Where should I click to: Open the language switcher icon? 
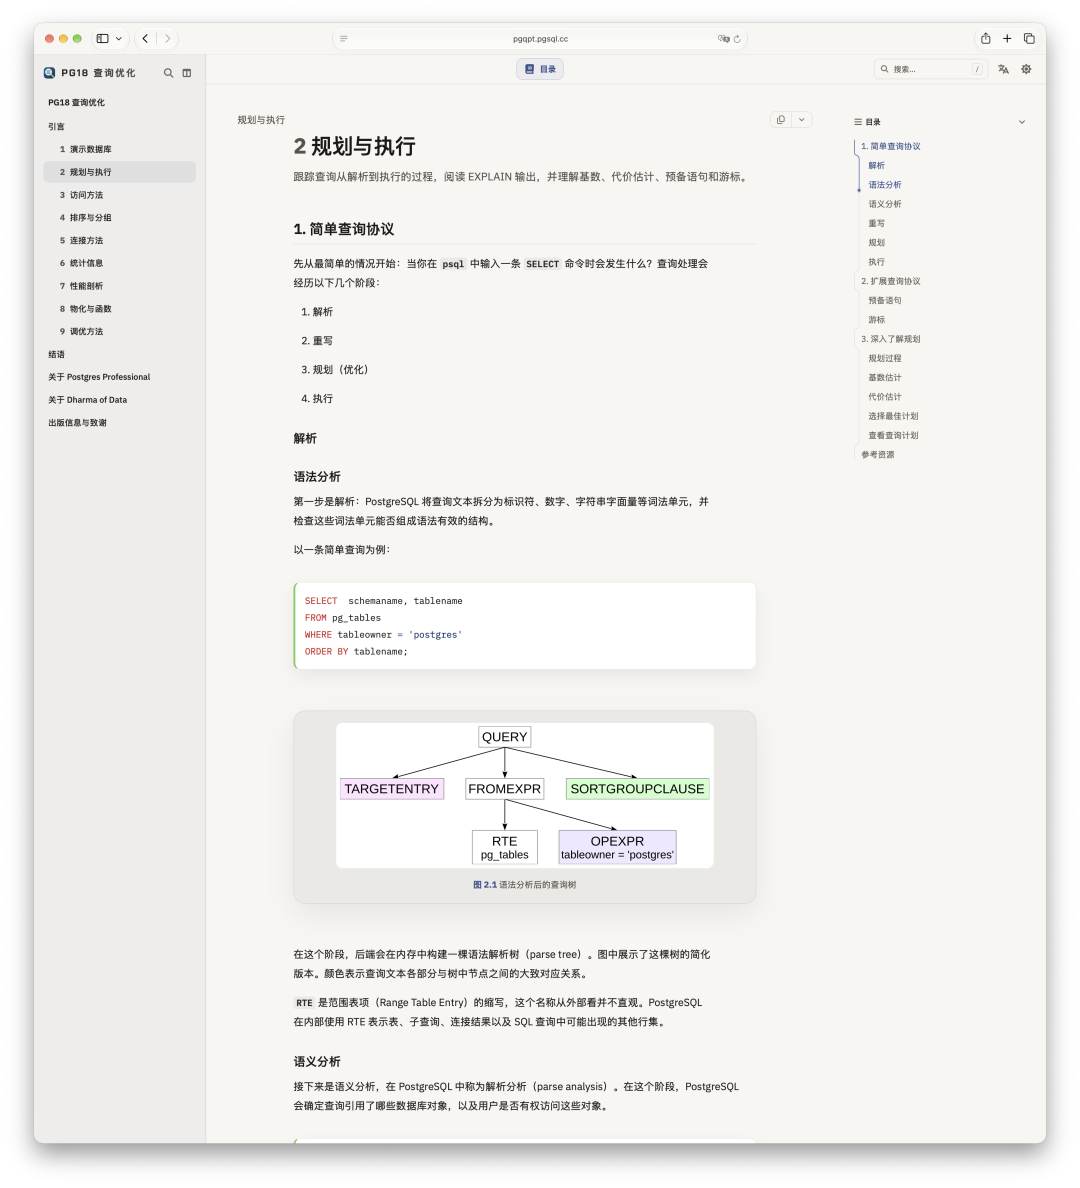[1003, 69]
